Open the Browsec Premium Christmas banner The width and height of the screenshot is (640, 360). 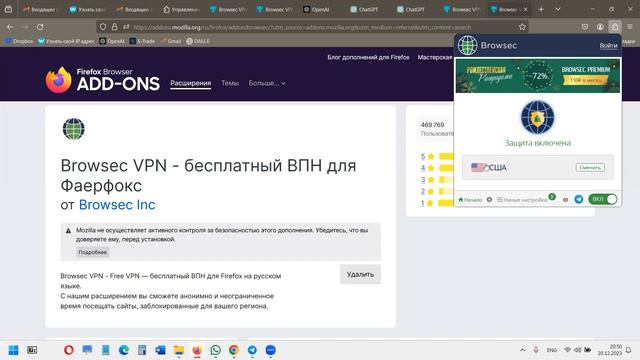538,76
